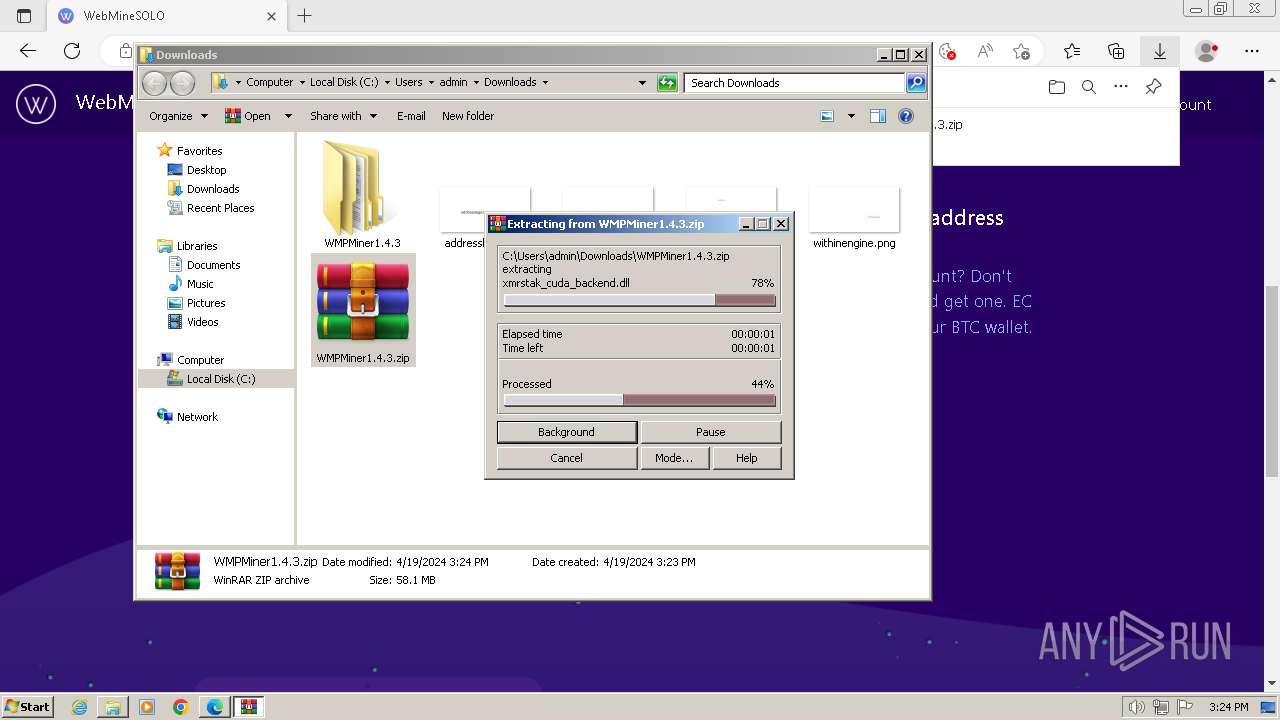
Task: Open Chrome from the taskbar
Action: (x=181, y=707)
